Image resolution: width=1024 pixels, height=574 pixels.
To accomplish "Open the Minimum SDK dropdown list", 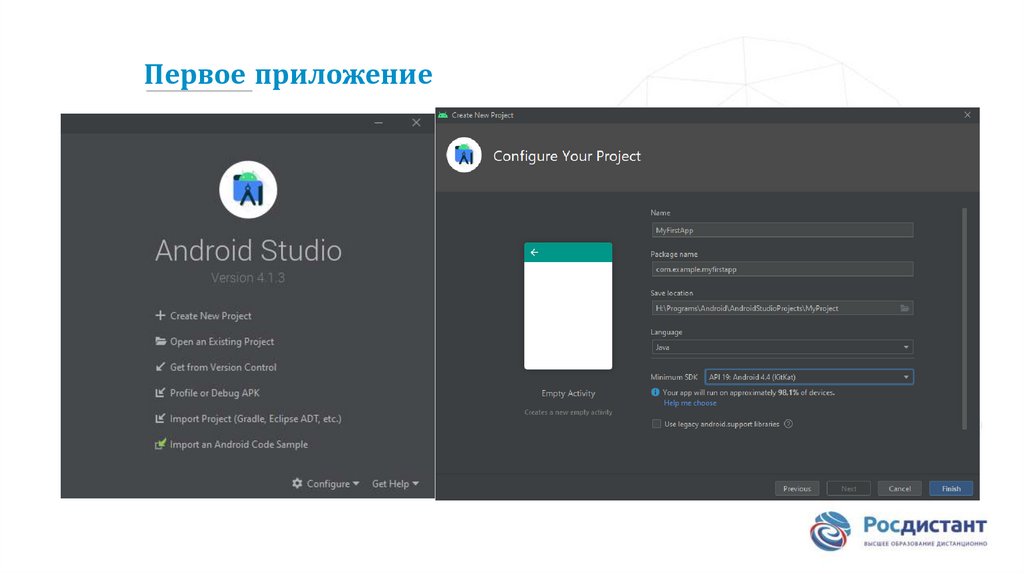I will pos(906,377).
